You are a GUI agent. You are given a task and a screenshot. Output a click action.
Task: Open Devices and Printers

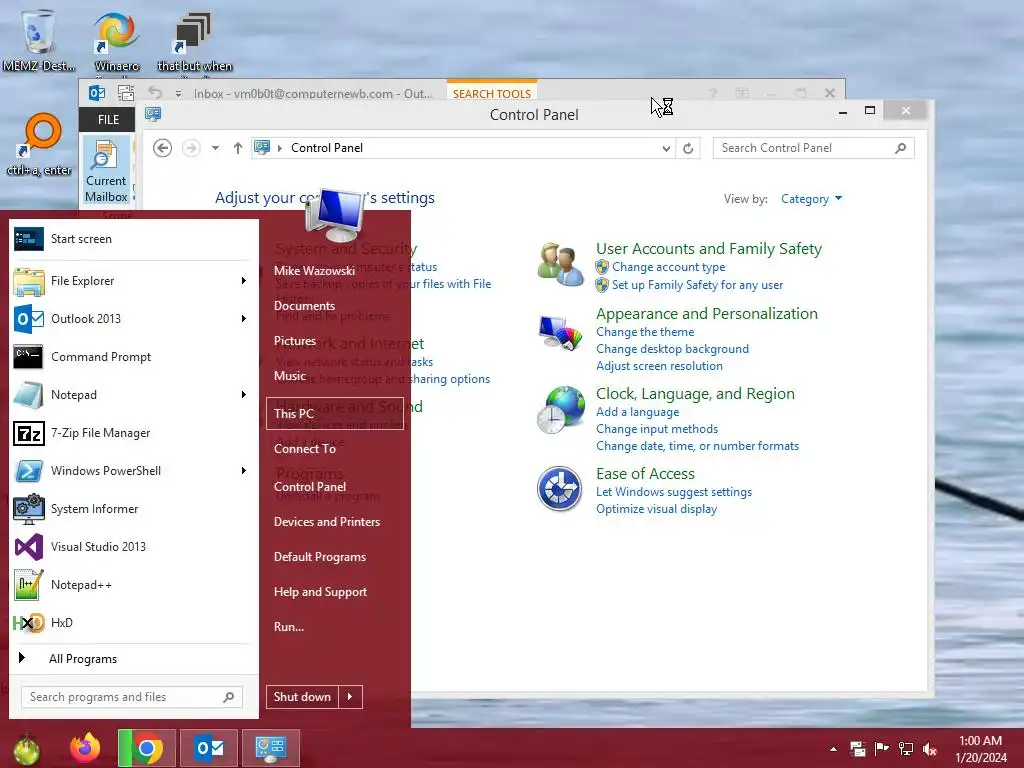click(327, 522)
